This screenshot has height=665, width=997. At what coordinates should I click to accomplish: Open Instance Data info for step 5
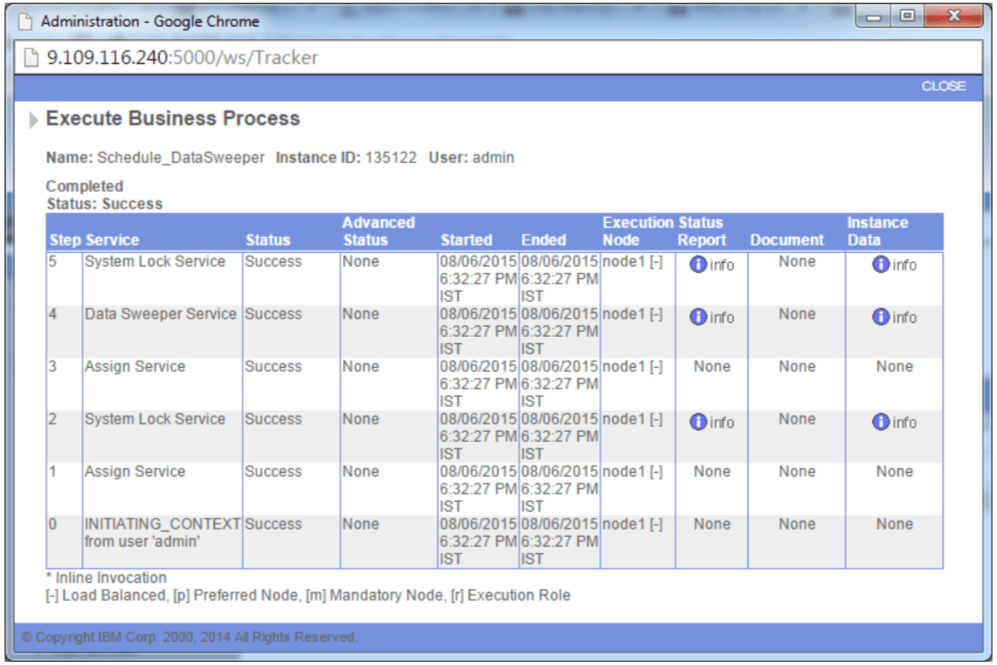pos(894,265)
